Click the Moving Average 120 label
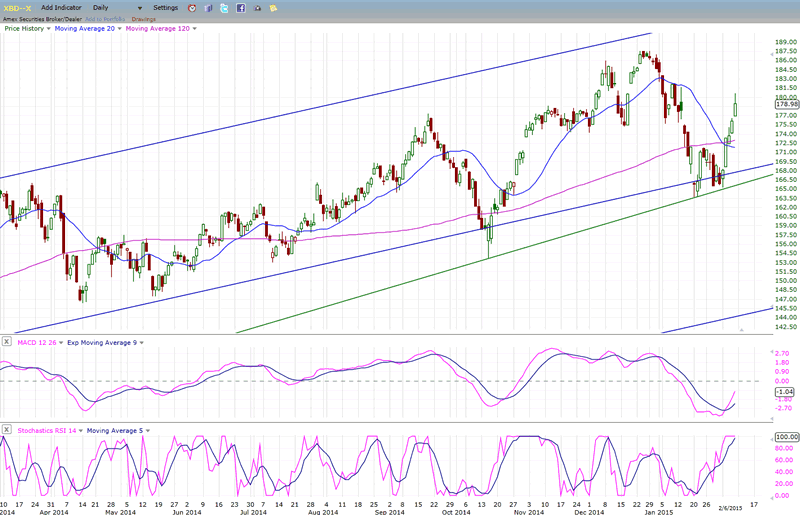800x515 pixels. (x=158, y=29)
